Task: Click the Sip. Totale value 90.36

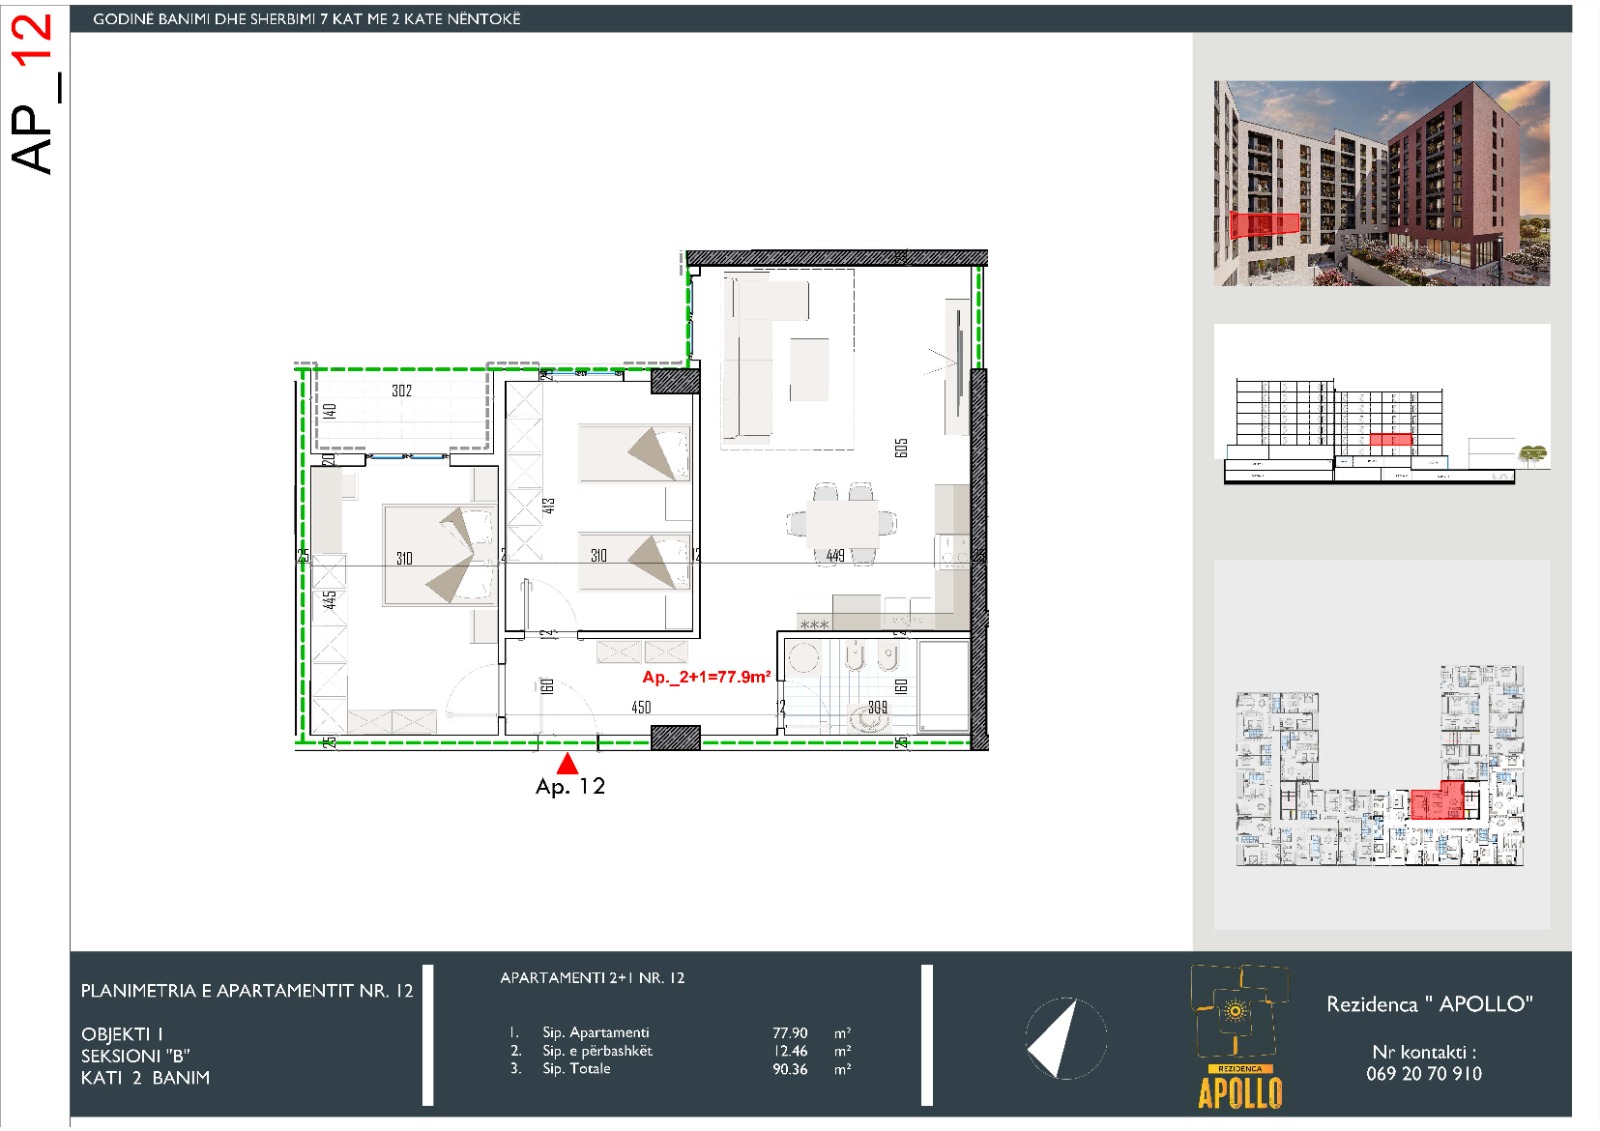Action: click(x=790, y=1069)
